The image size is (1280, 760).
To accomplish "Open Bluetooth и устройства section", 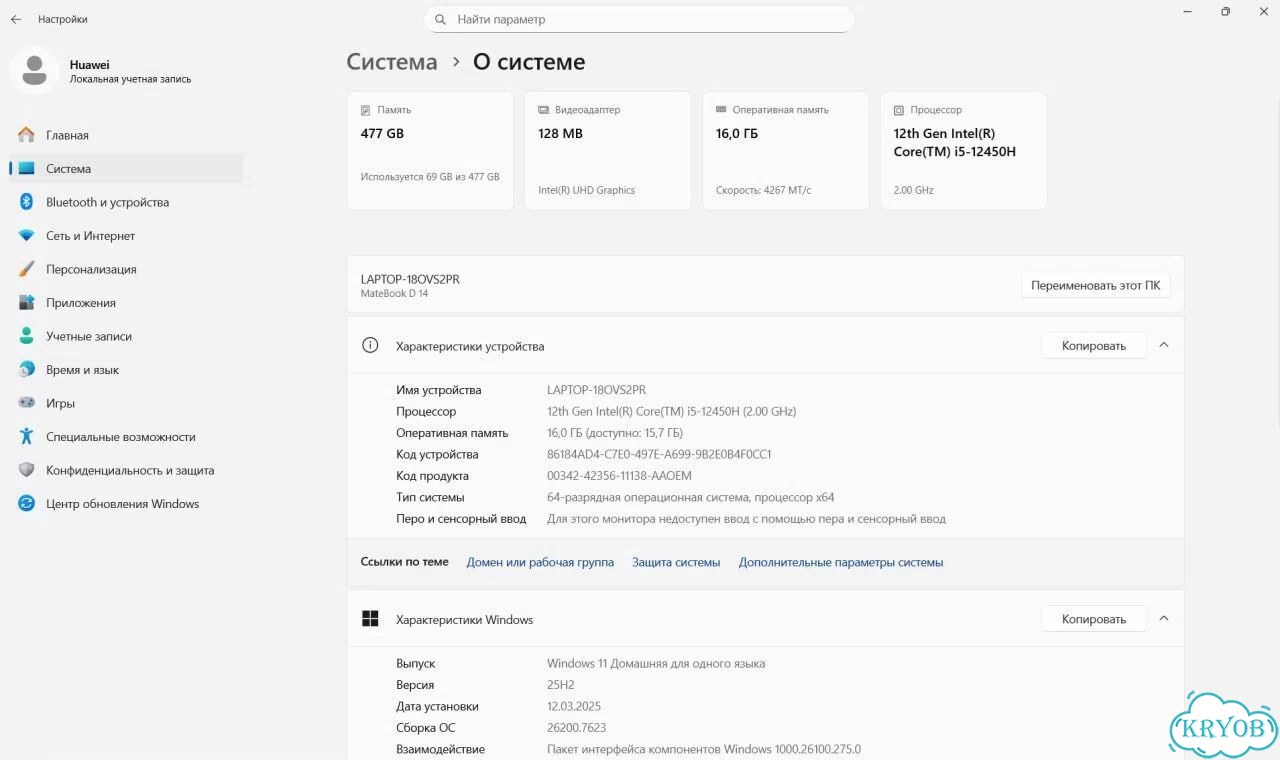I will (126, 202).
